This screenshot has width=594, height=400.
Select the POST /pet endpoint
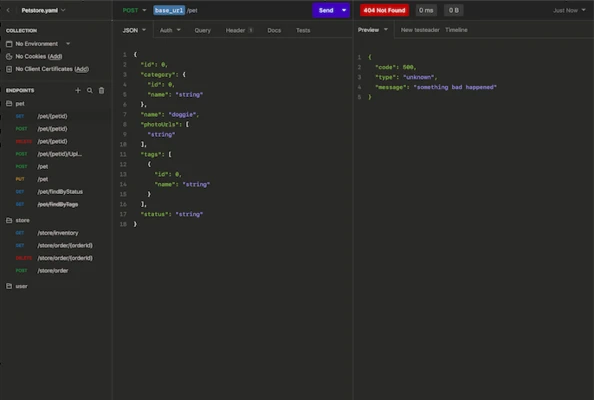(x=56, y=166)
